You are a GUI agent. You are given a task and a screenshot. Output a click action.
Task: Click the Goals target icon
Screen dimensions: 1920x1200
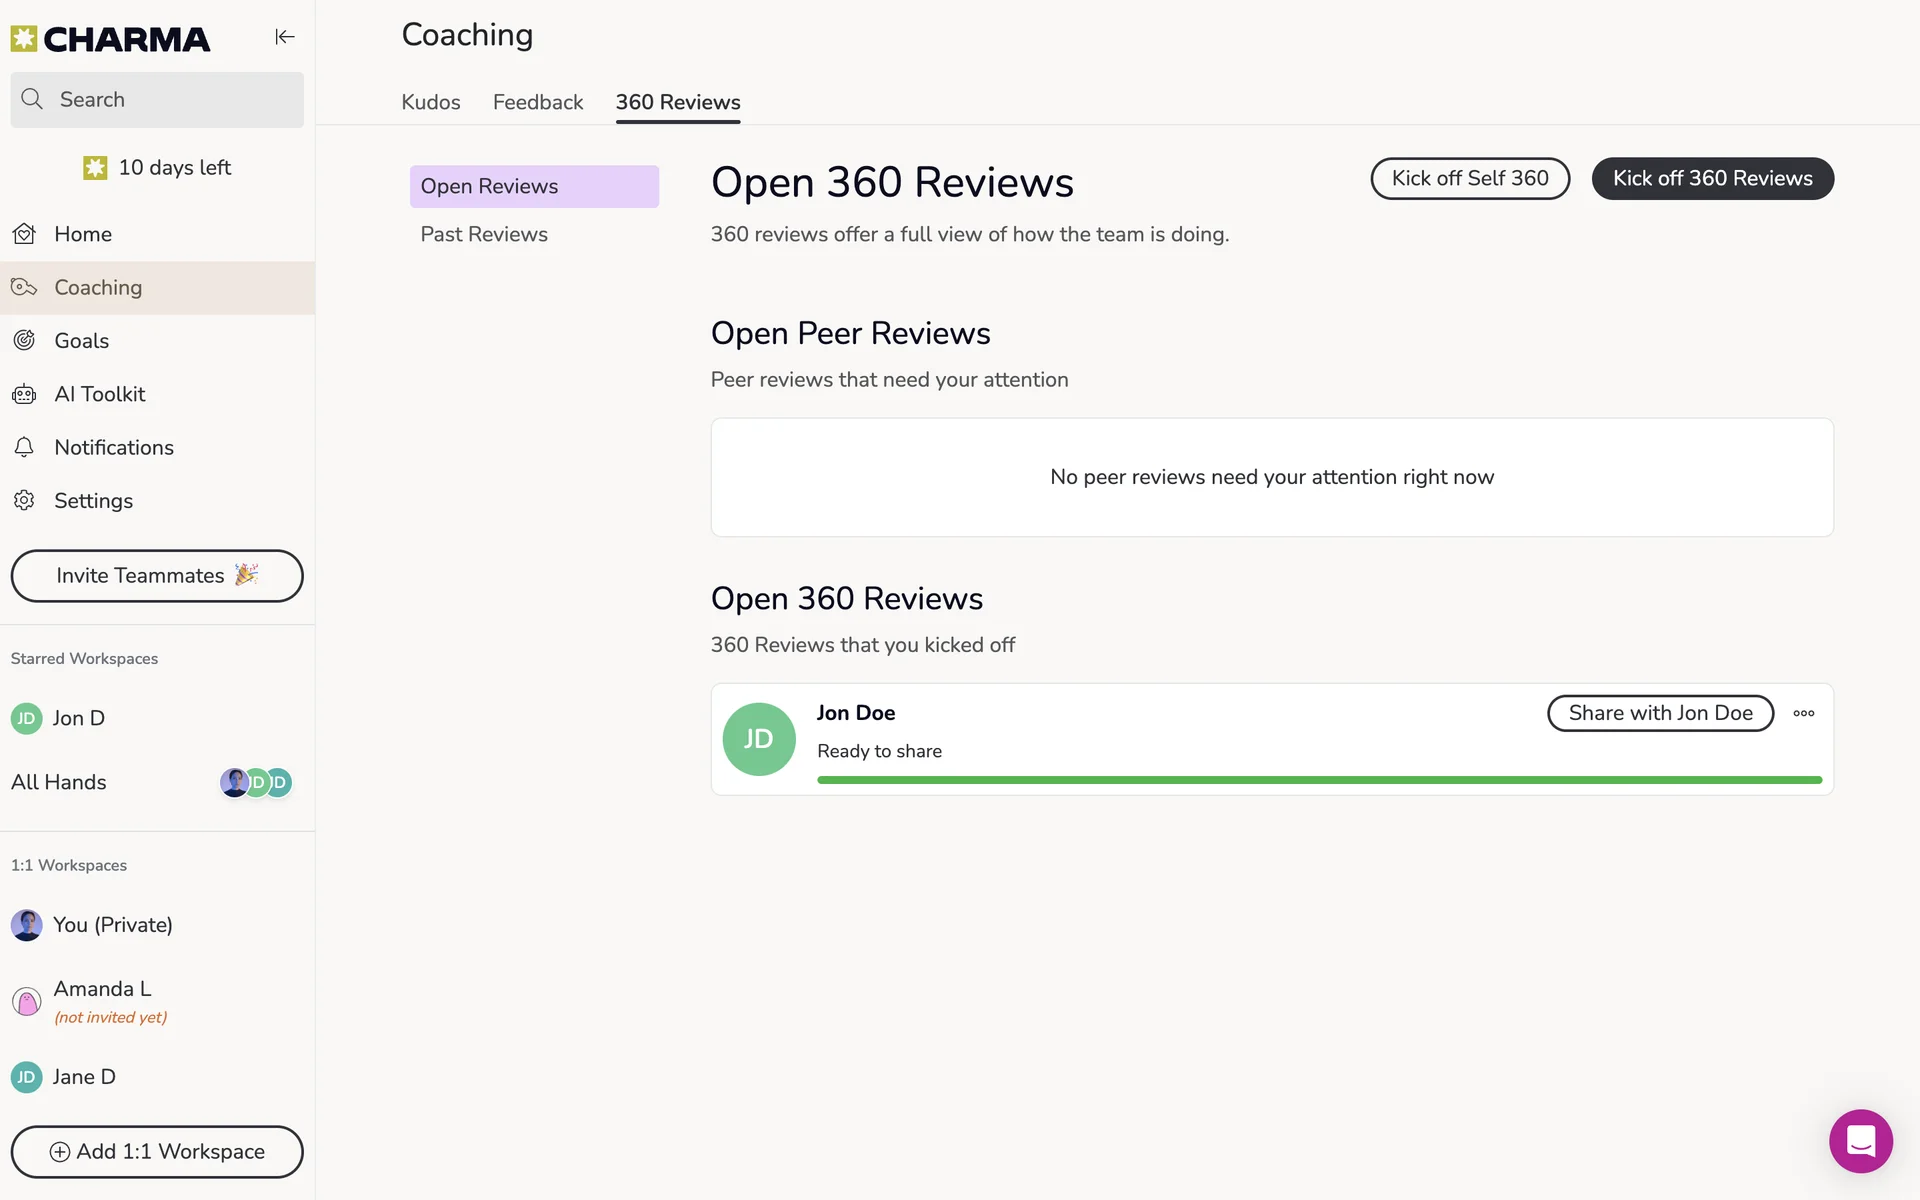pos(25,341)
